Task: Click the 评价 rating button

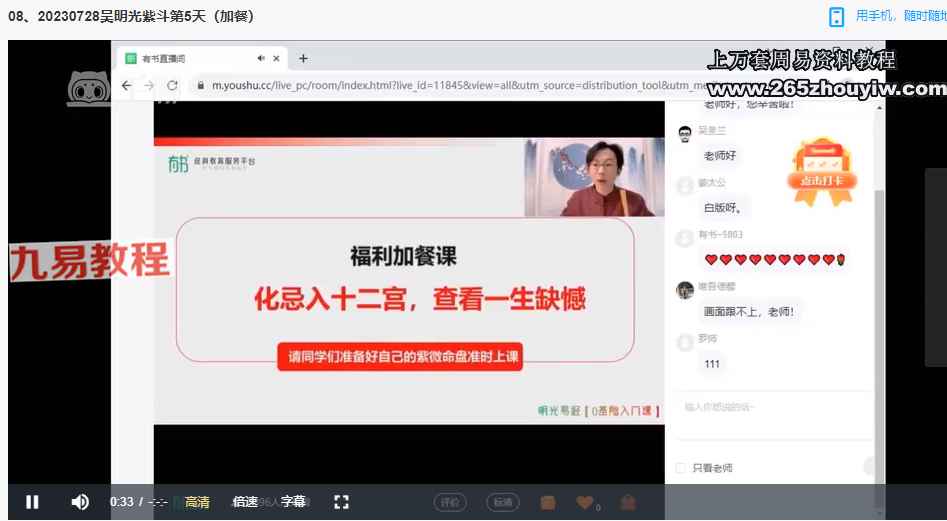Action: (x=451, y=502)
